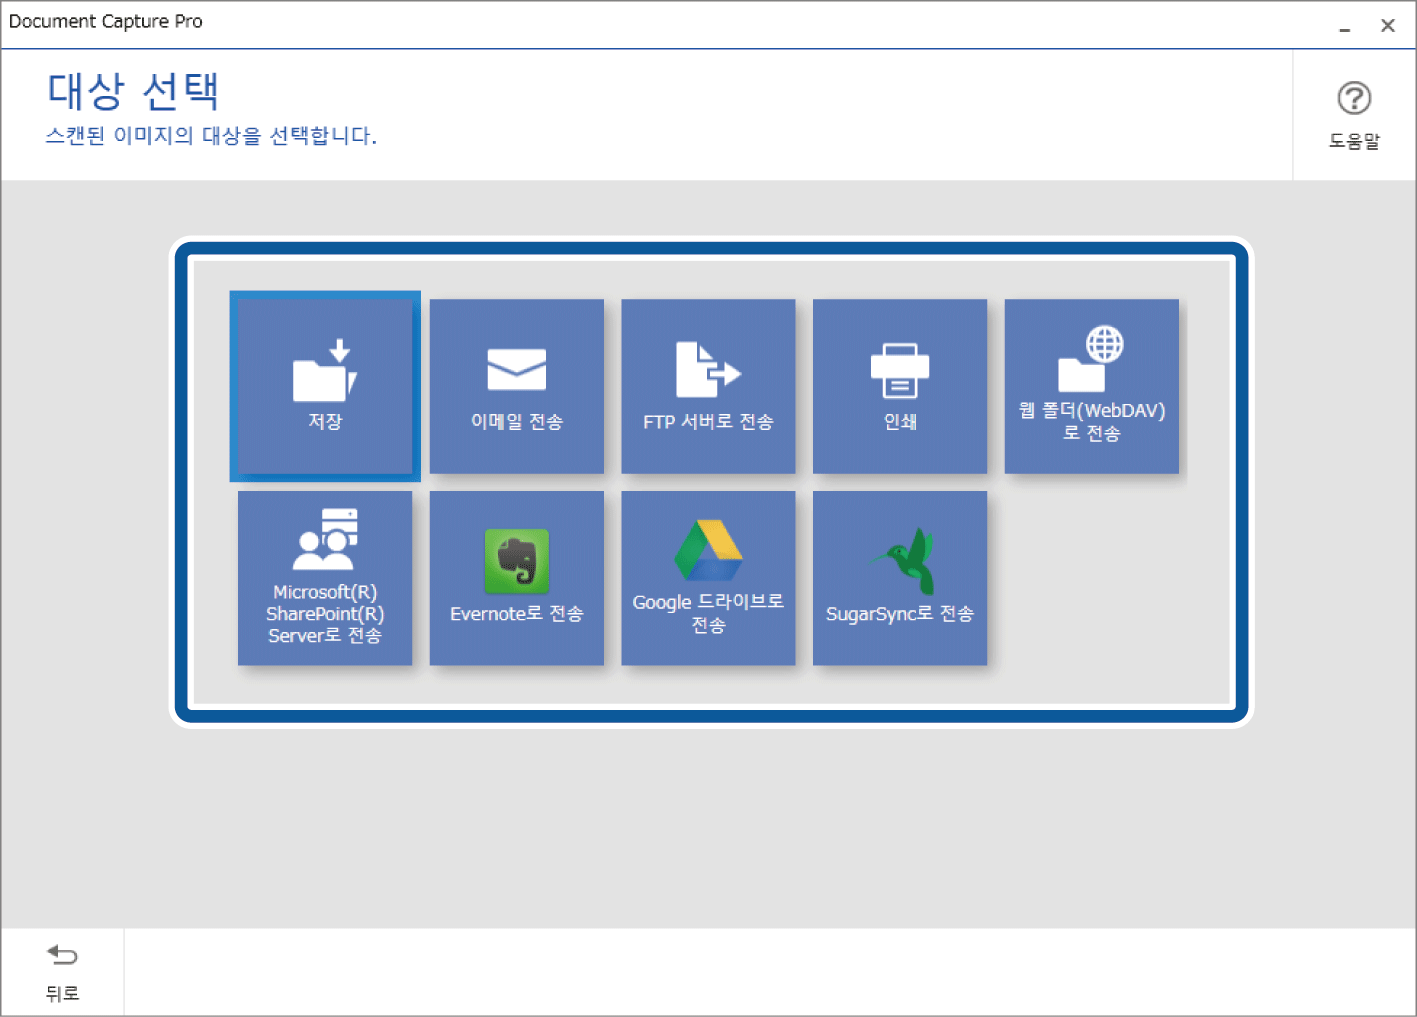Open help via the question mark icon
1417x1017 pixels.
[1354, 99]
